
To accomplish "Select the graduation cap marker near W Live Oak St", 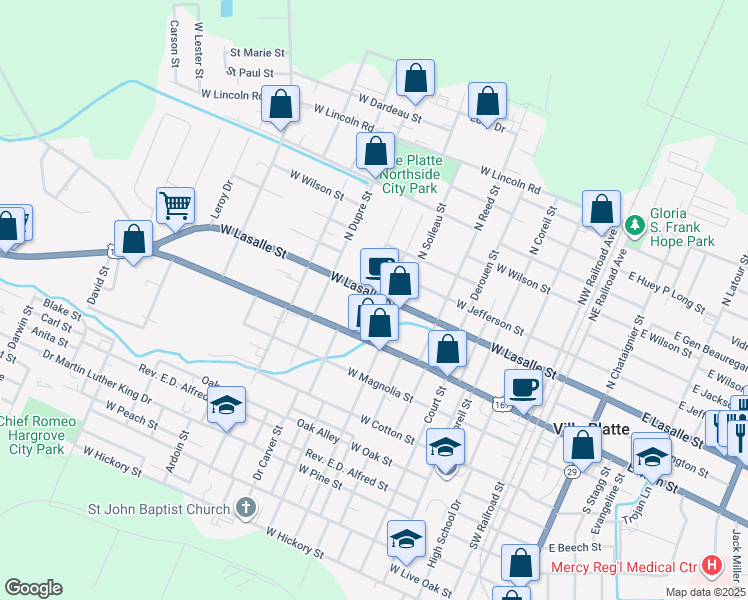I will pos(406,538).
